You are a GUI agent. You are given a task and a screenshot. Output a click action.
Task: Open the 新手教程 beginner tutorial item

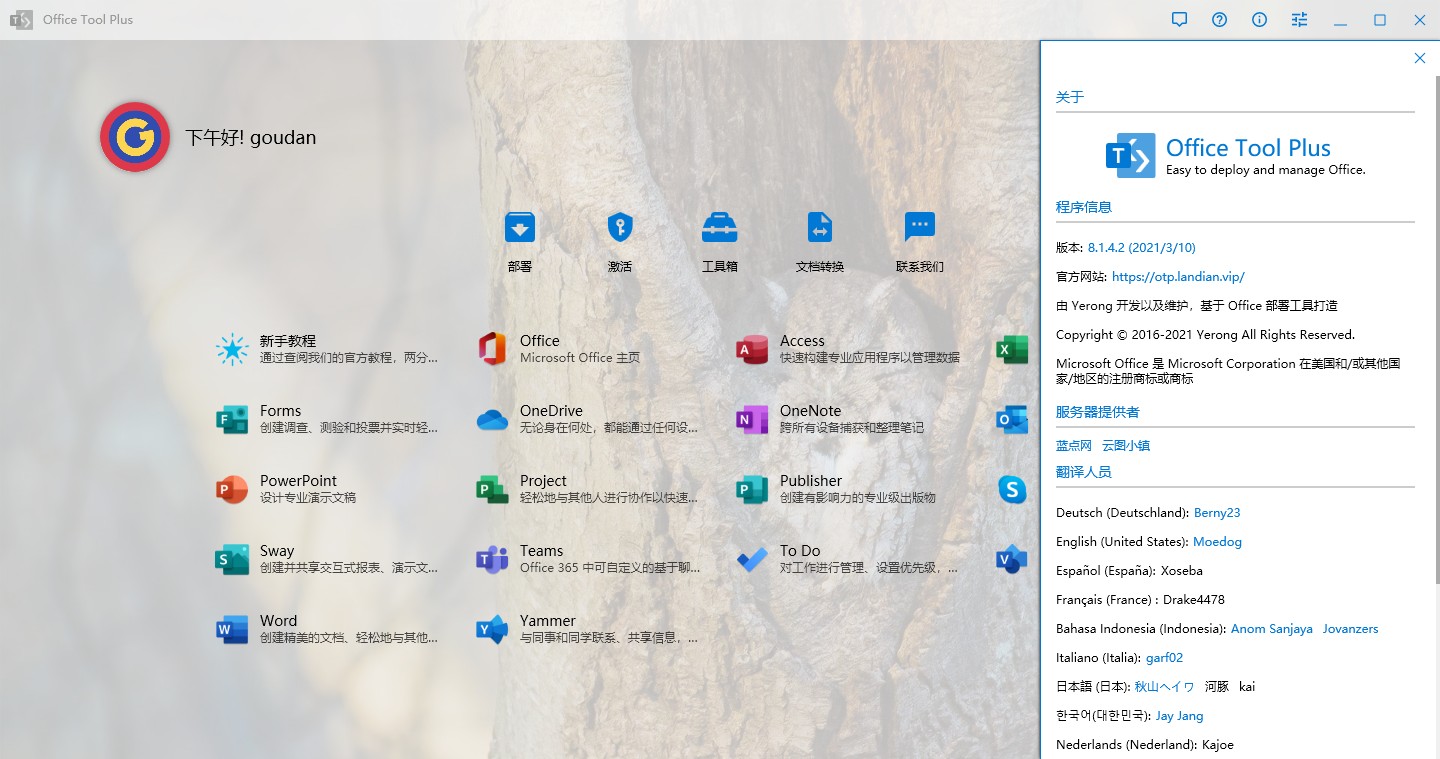click(x=288, y=349)
